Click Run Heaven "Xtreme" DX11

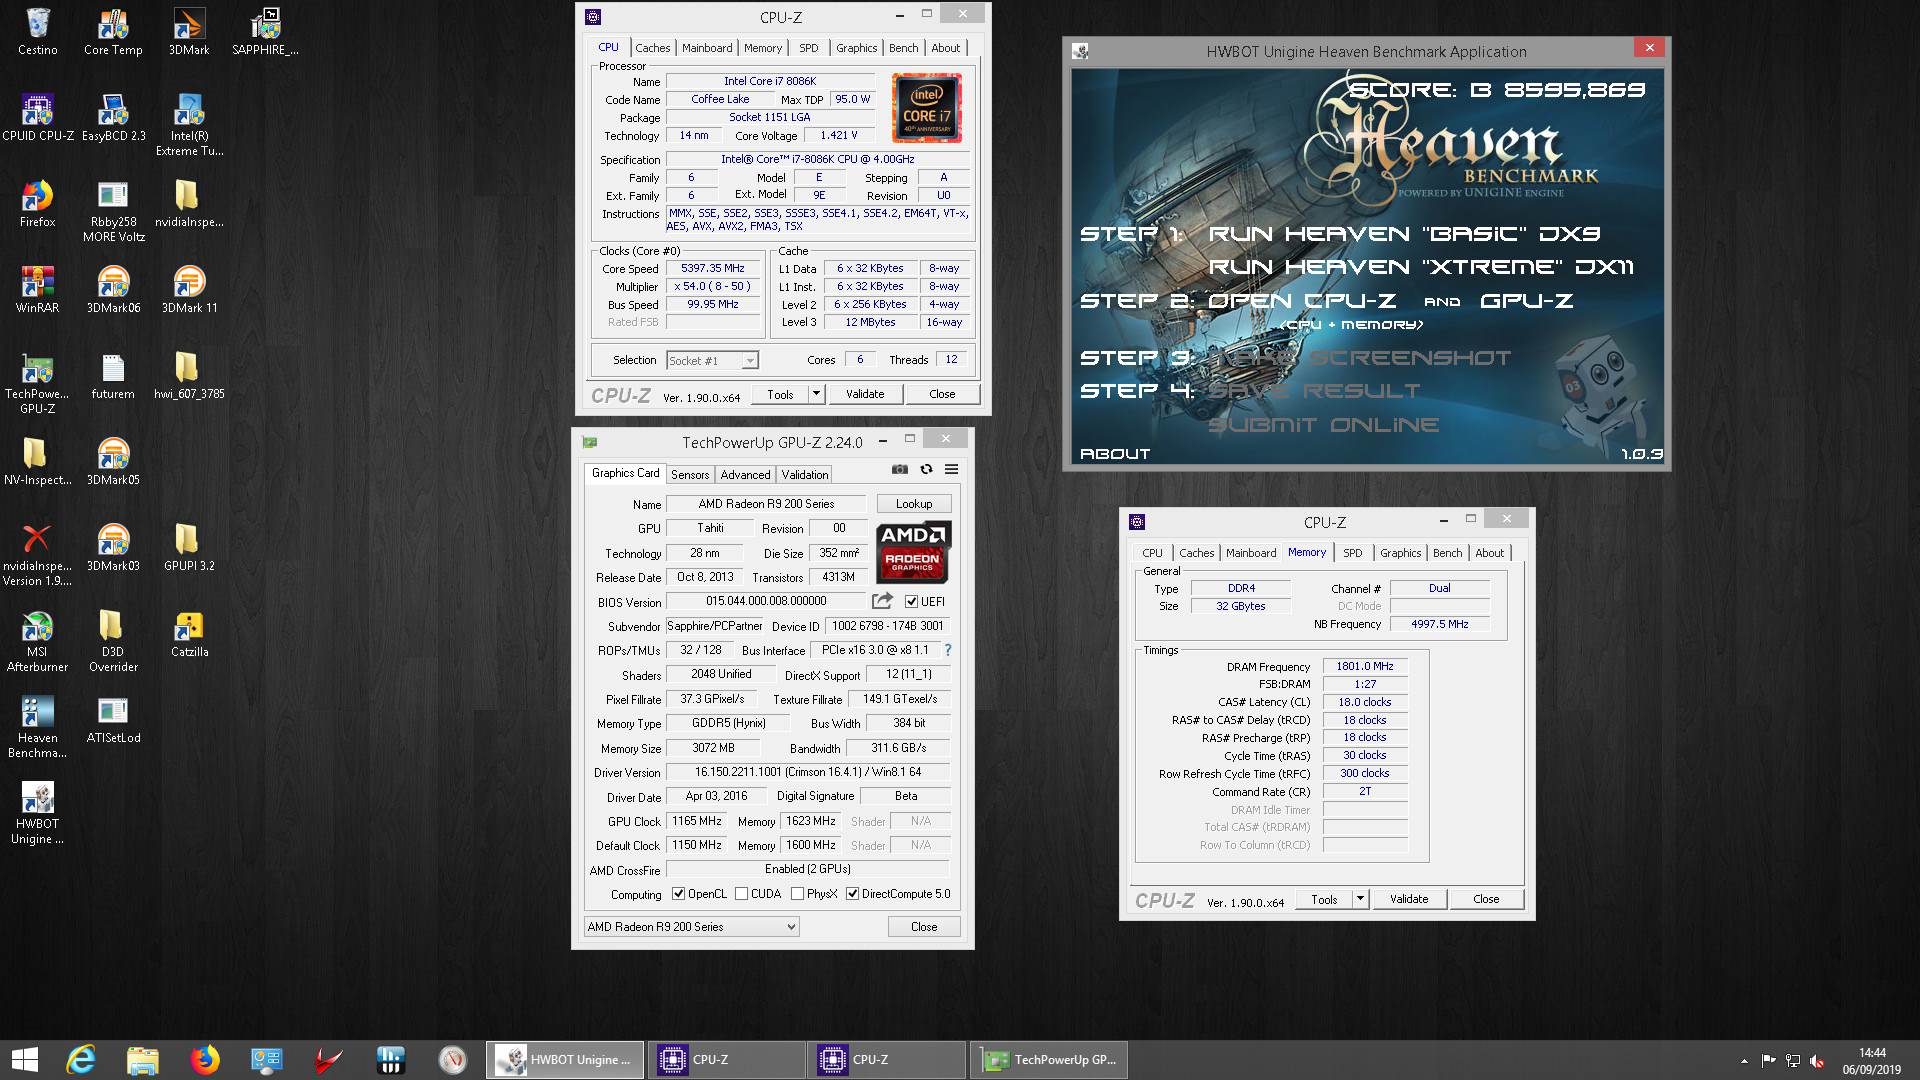[x=1421, y=267]
